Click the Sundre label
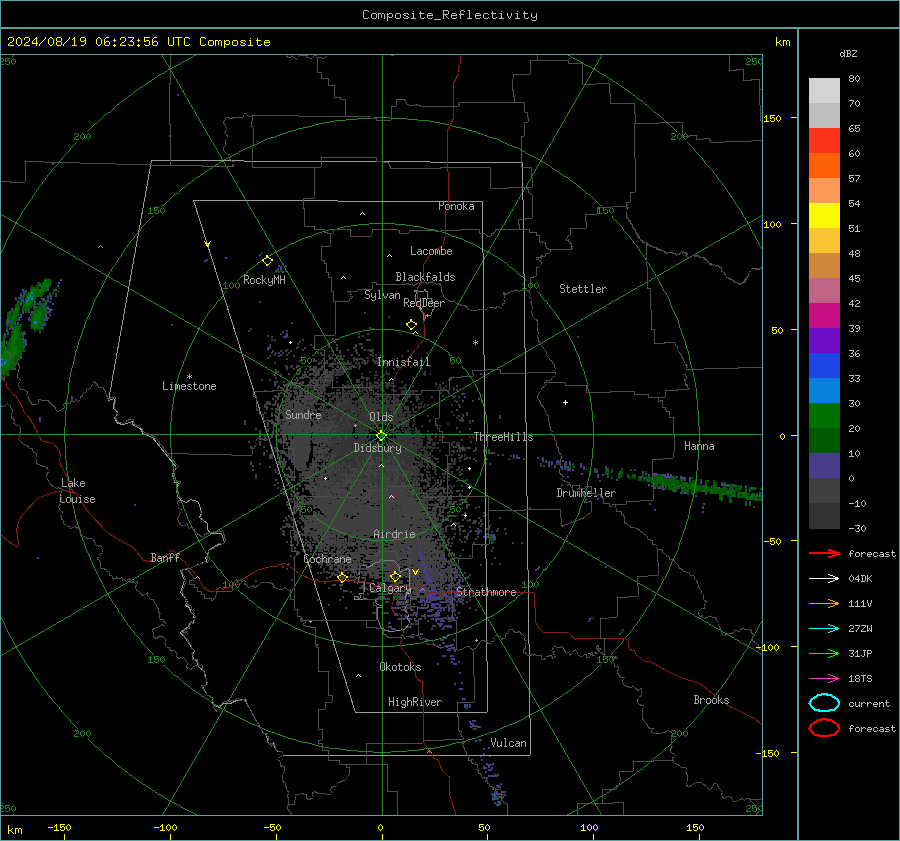The height and width of the screenshot is (841, 900). tap(303, 414)
